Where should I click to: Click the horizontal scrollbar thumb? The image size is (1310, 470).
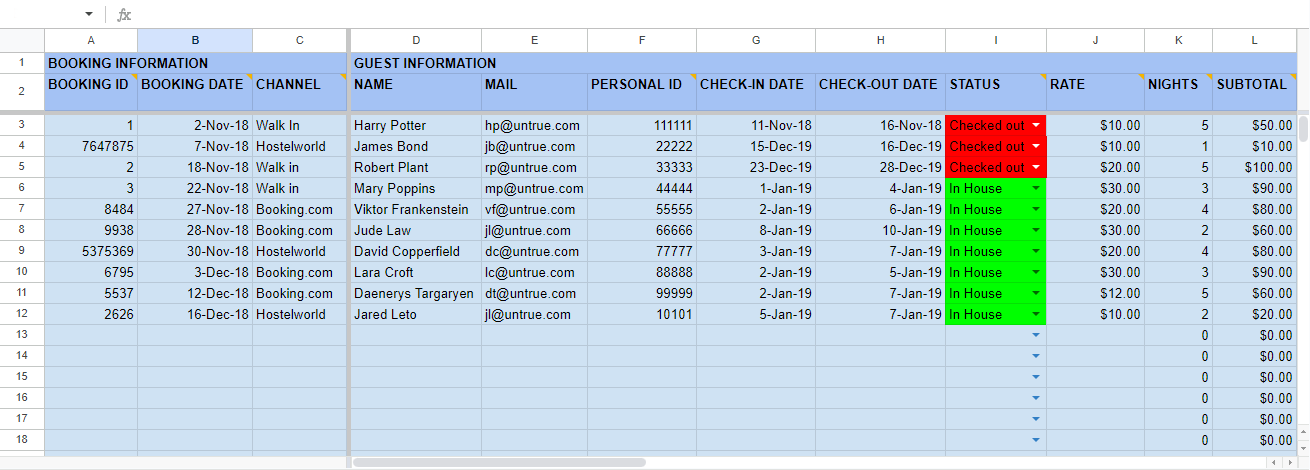coord(499,463)
